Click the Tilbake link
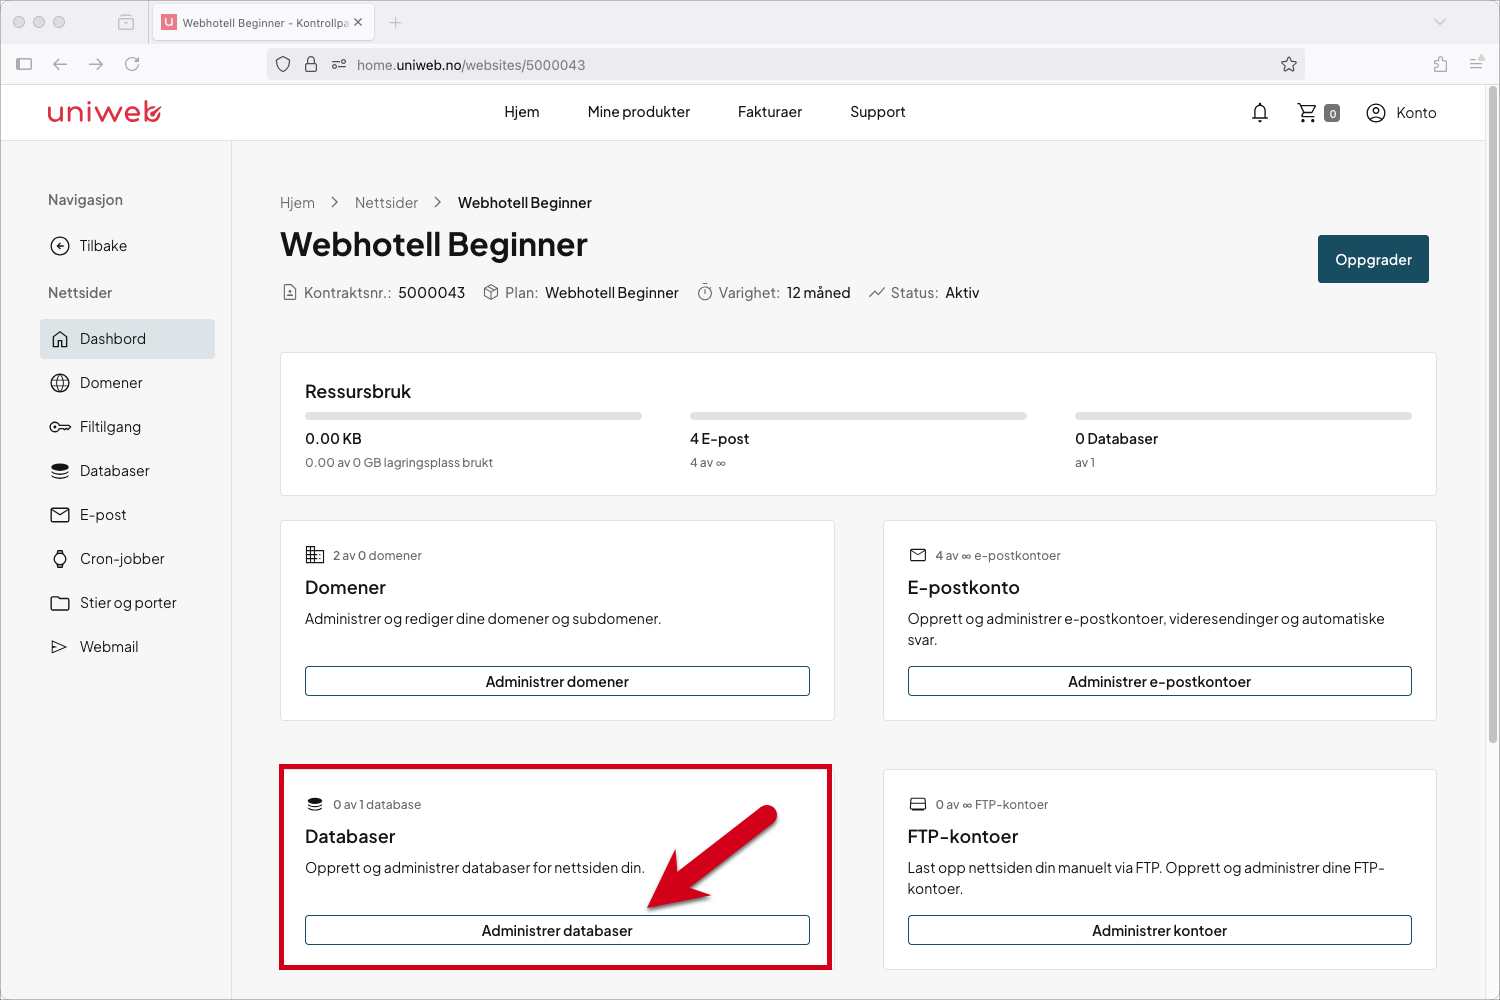 point(103,246)
